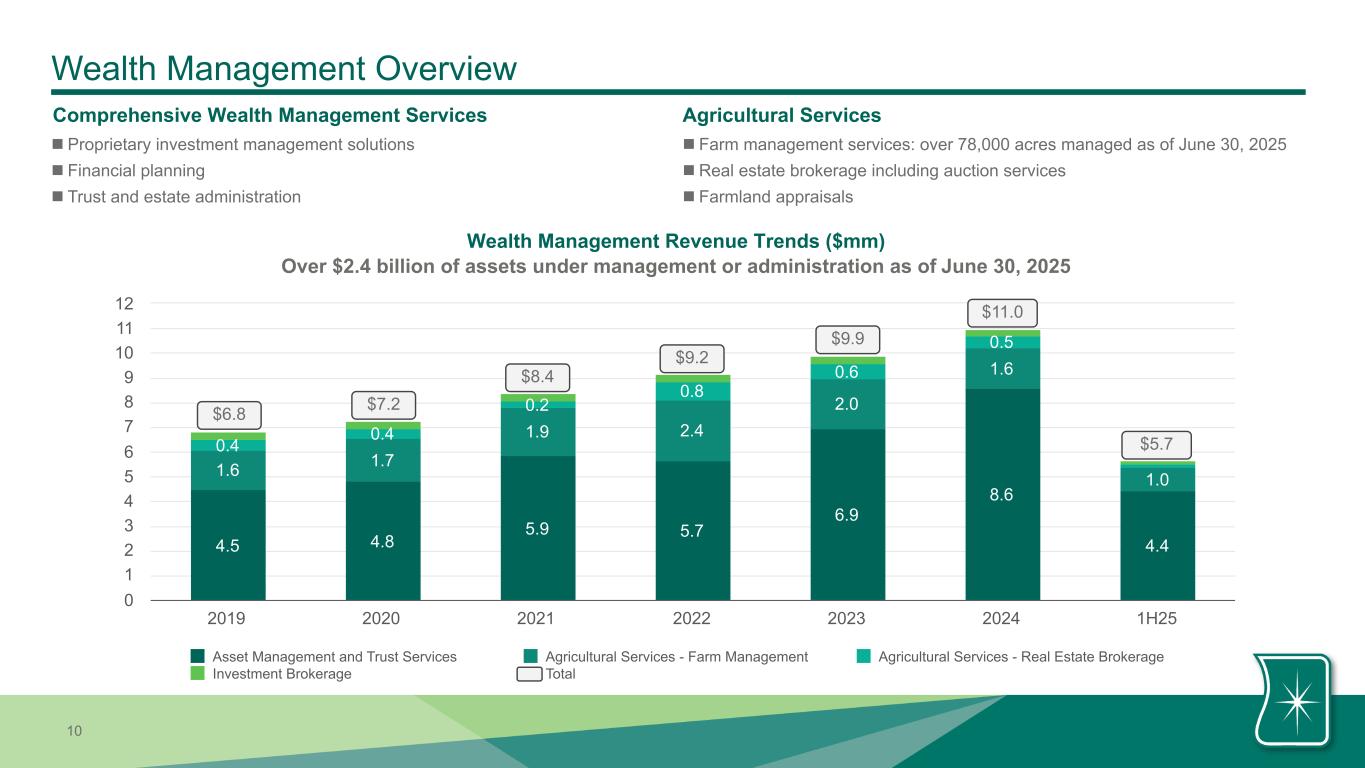
Task: Select the $6.8 total label above 2019
Action: pos(228,414)
